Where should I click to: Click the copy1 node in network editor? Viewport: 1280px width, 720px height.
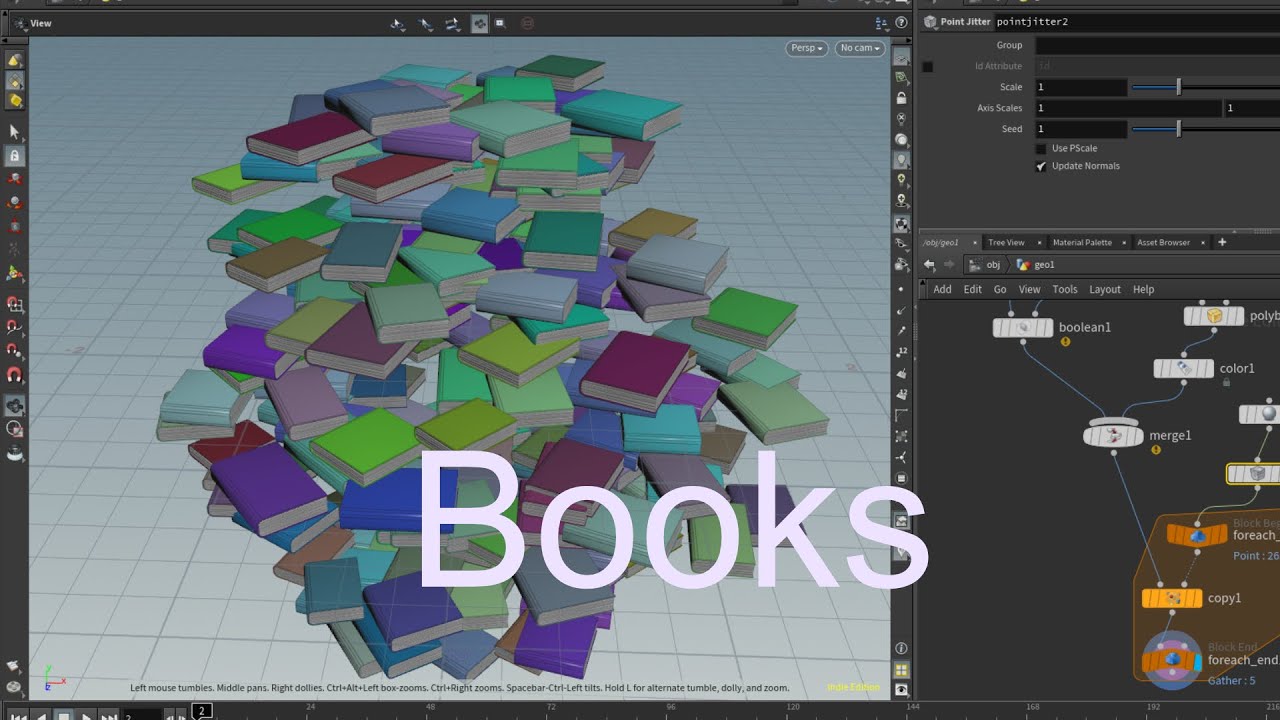tap(1172, 598)
